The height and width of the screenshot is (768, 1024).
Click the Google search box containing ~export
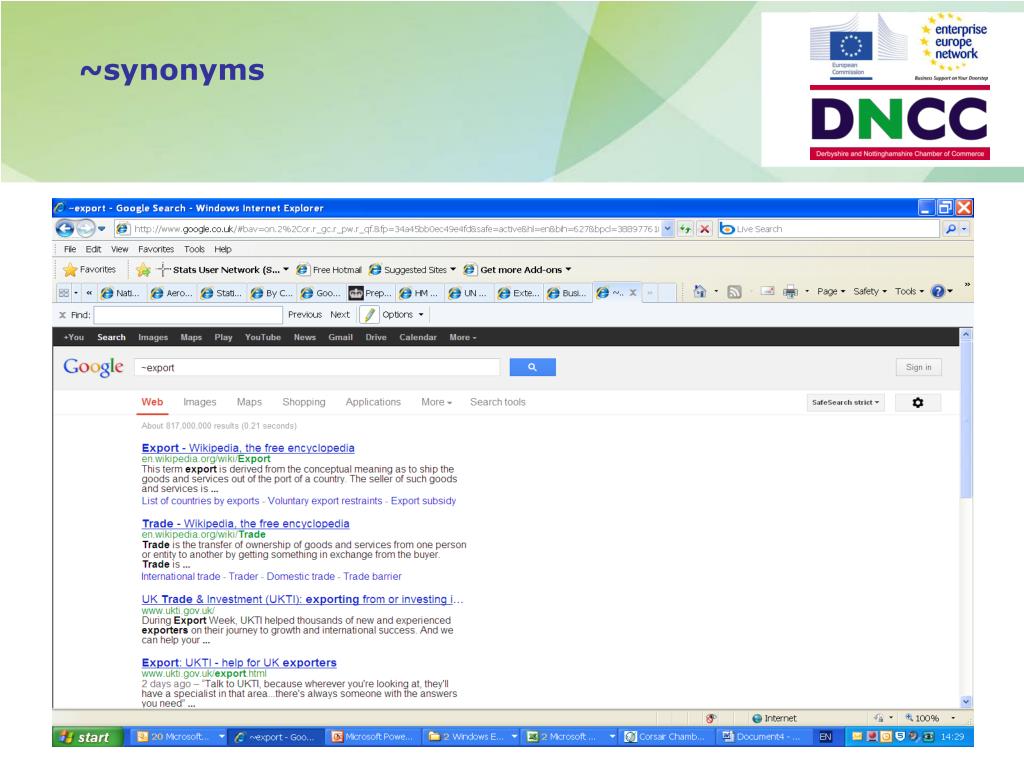click(x=317, y=368)
